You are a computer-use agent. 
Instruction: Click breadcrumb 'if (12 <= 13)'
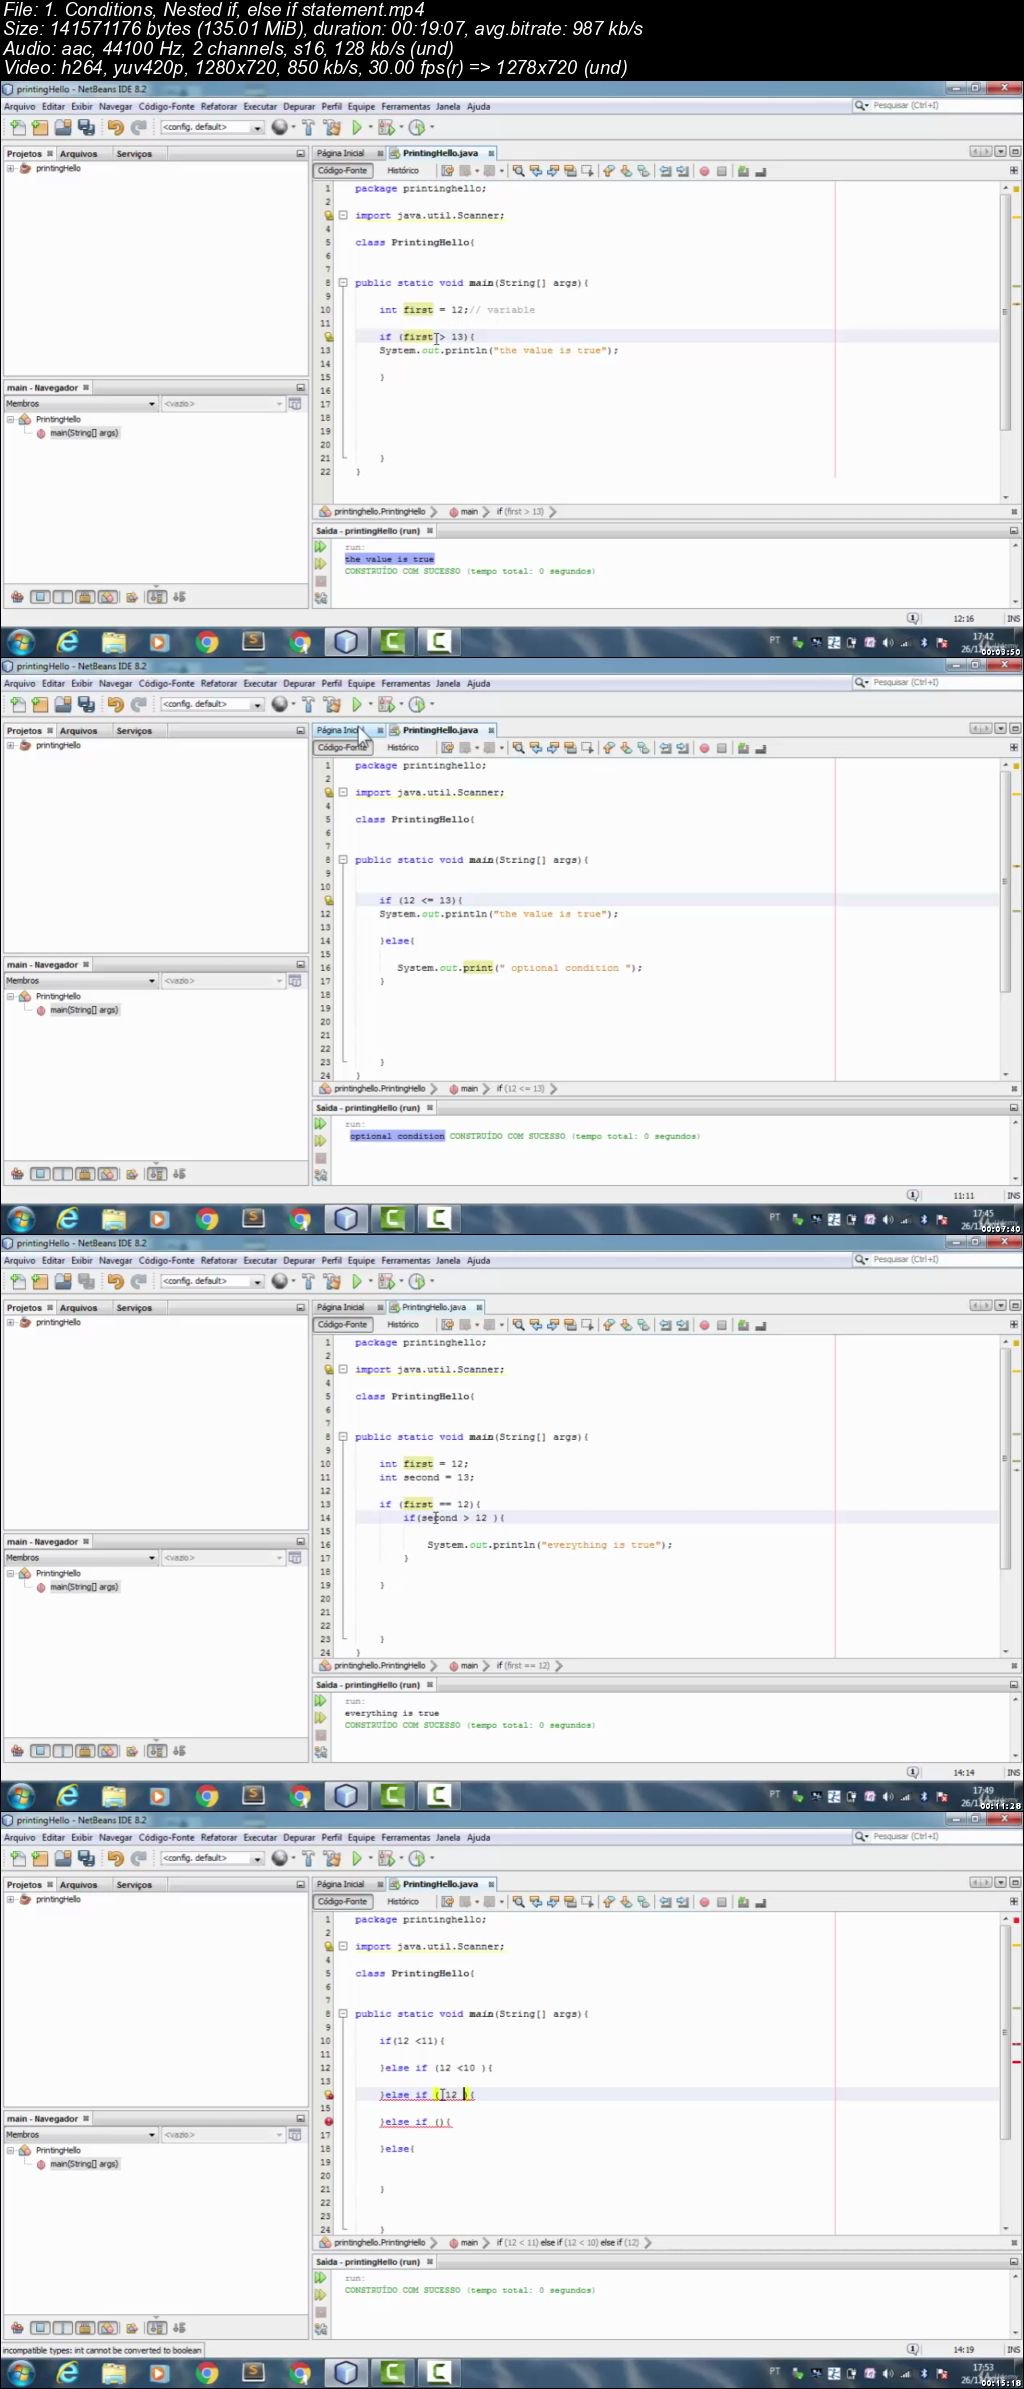tap(521, 1089)
